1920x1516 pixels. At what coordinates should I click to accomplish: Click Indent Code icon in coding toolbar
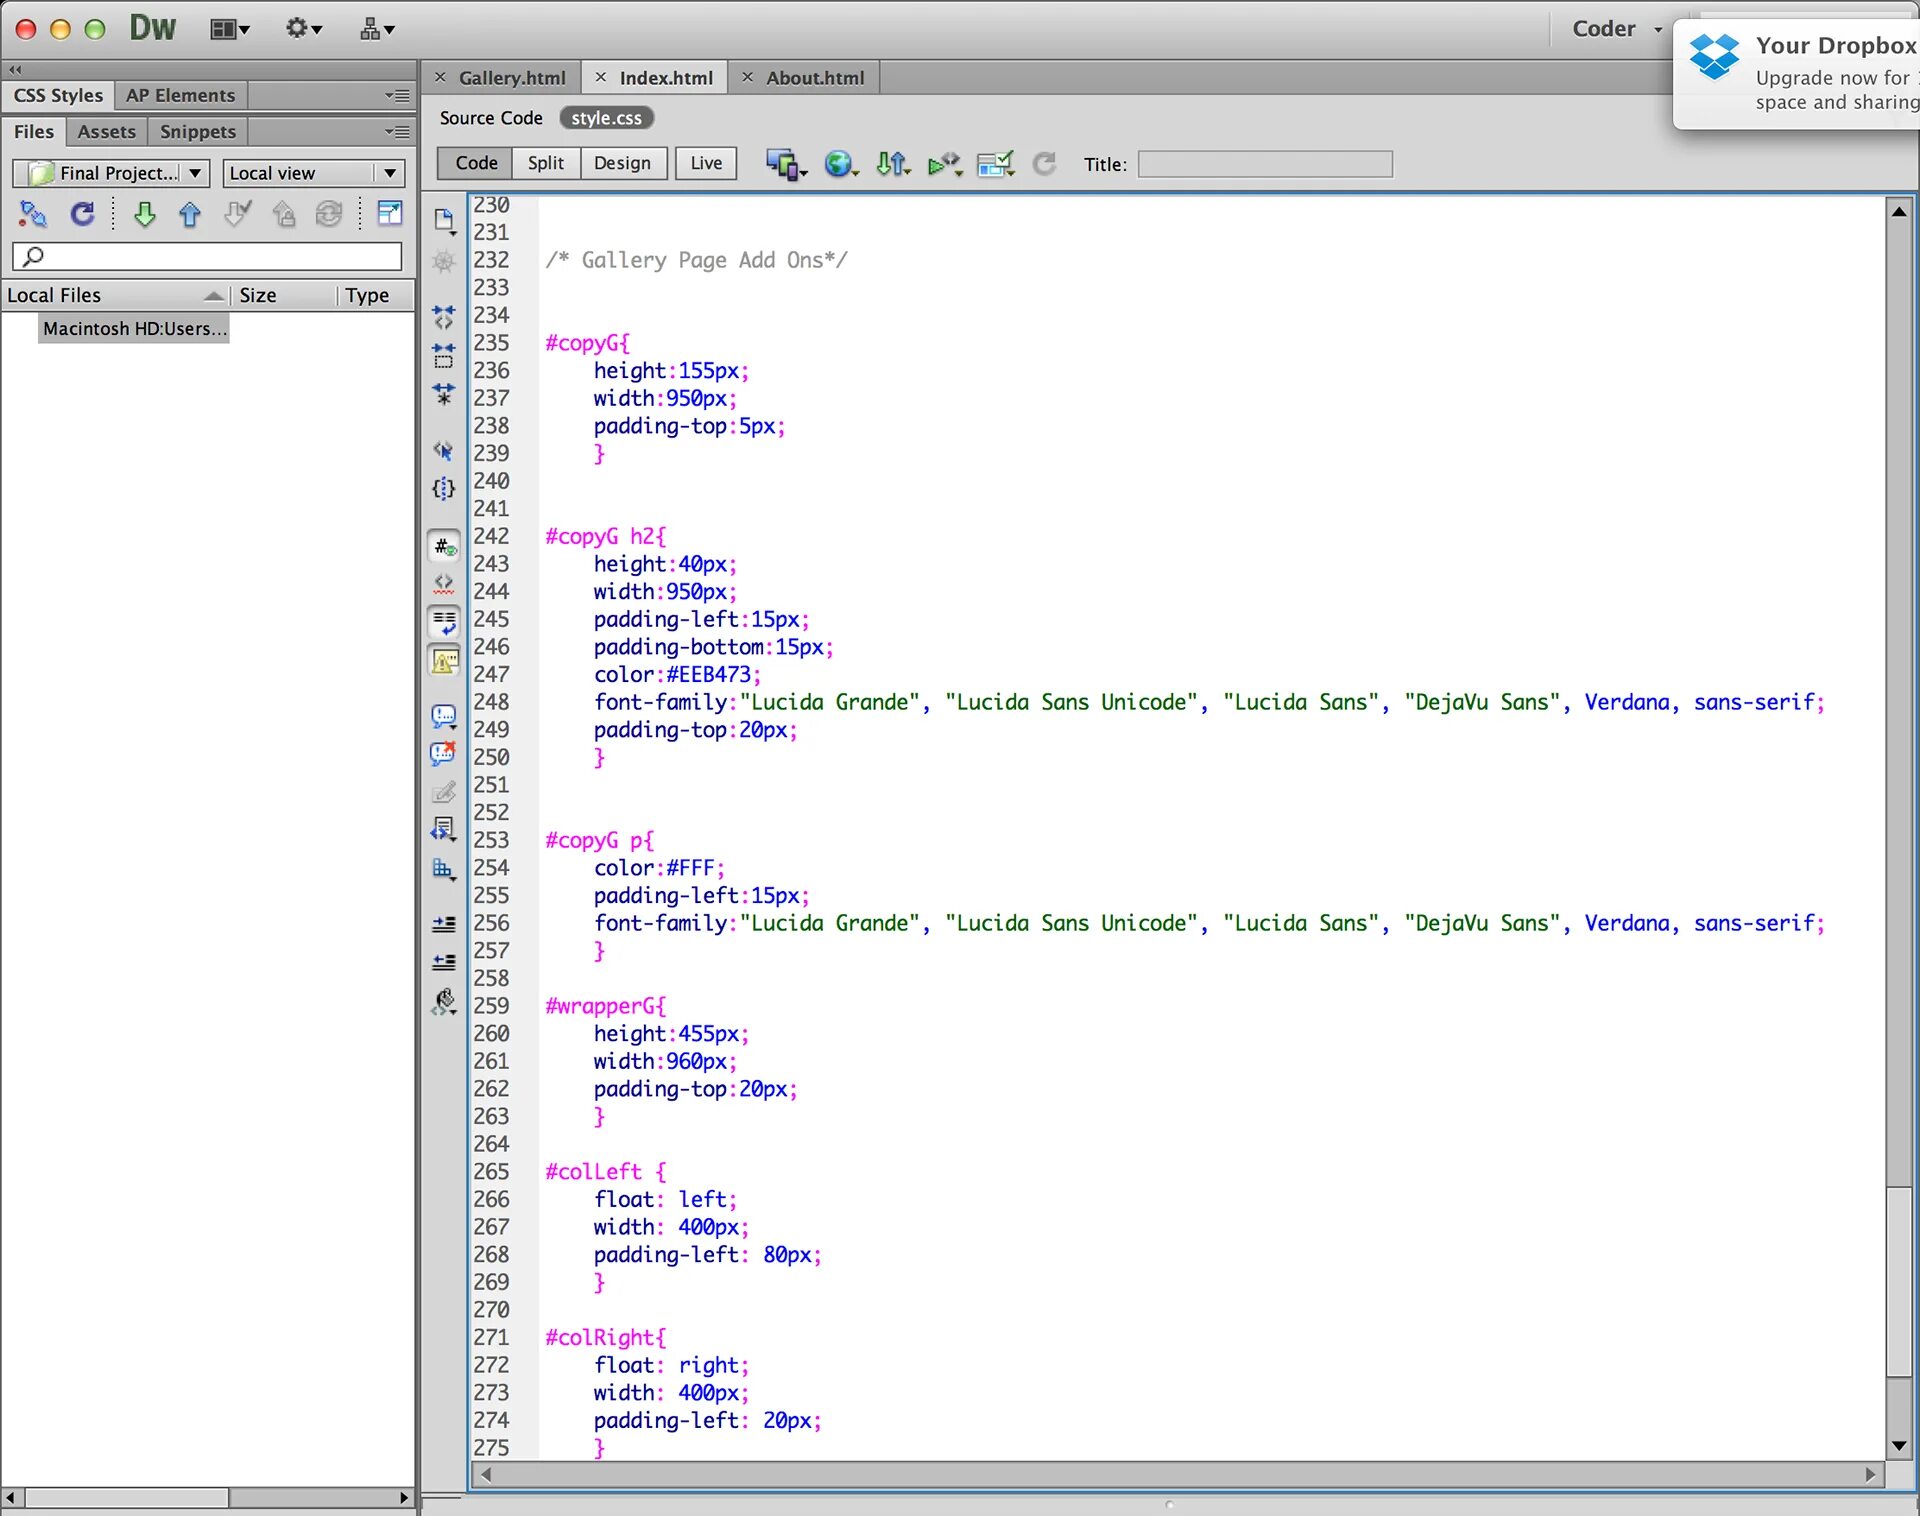[x=444, y=924]
